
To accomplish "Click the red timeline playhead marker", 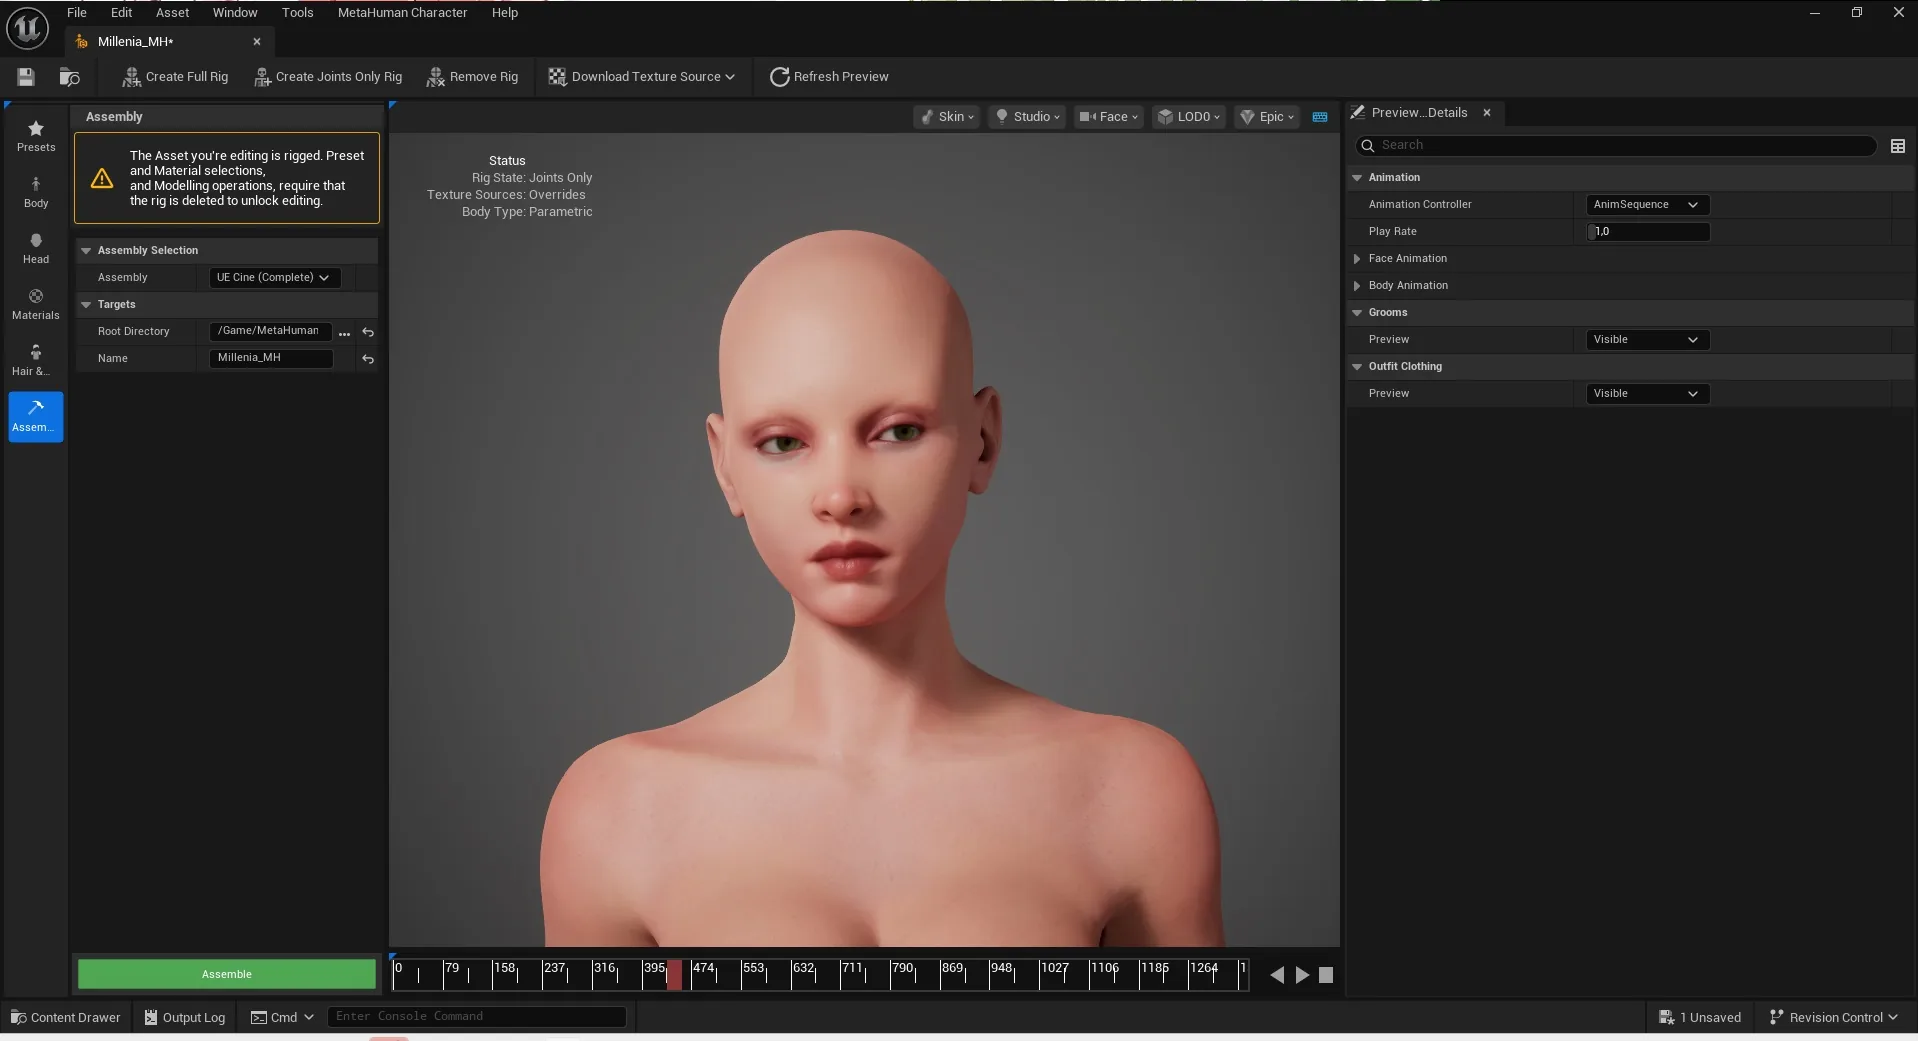I will click(x=675, y=975).
